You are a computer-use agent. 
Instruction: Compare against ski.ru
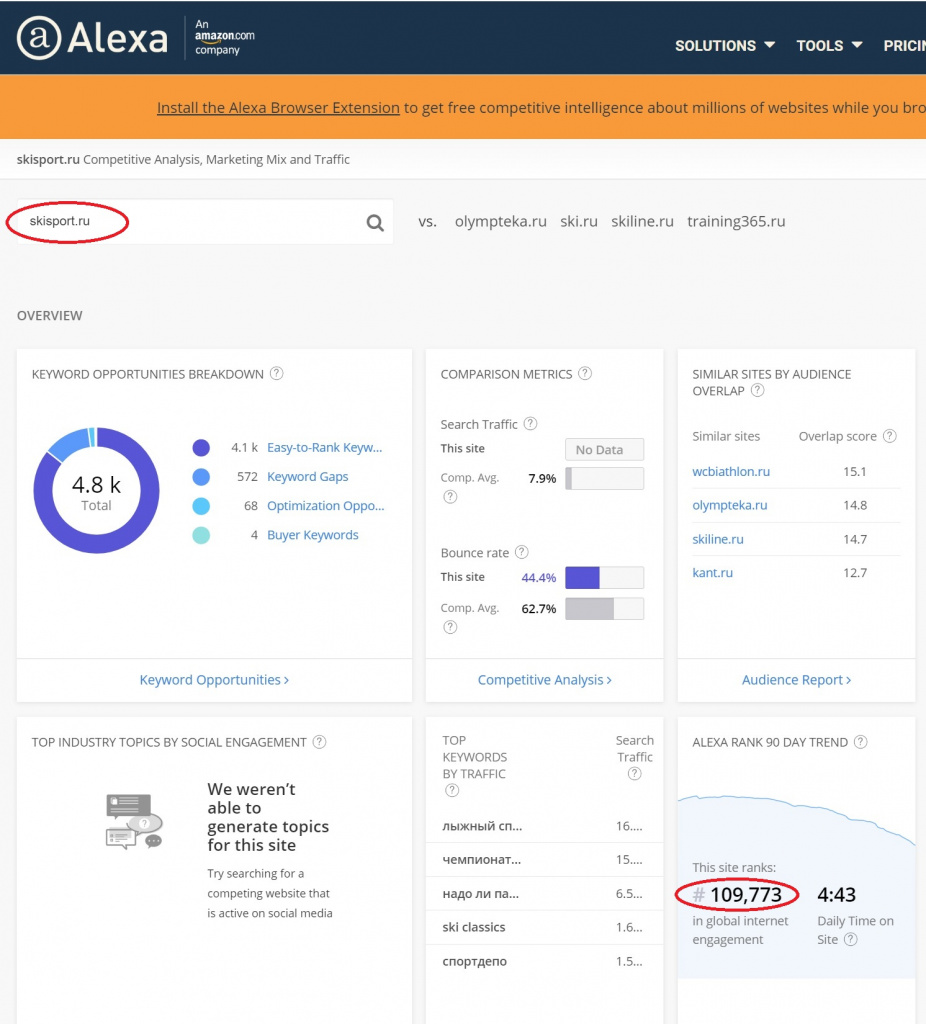click(x=579, y=221)
